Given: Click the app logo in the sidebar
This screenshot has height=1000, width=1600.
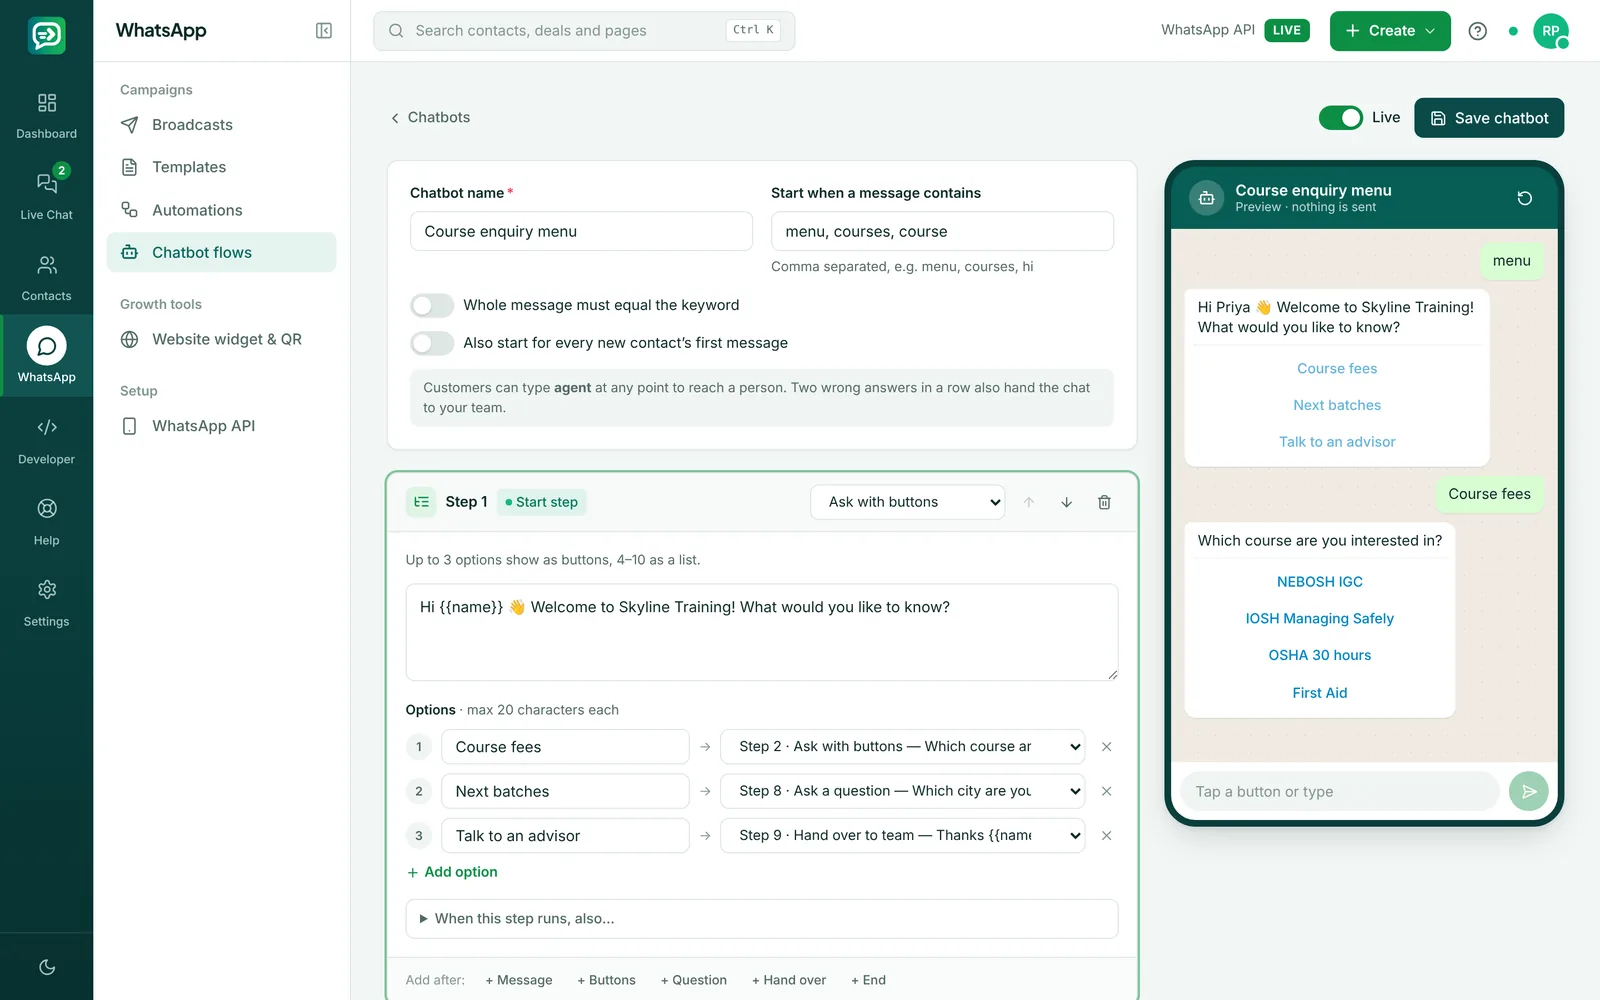Looking at the screenshot, I should 46,35.
